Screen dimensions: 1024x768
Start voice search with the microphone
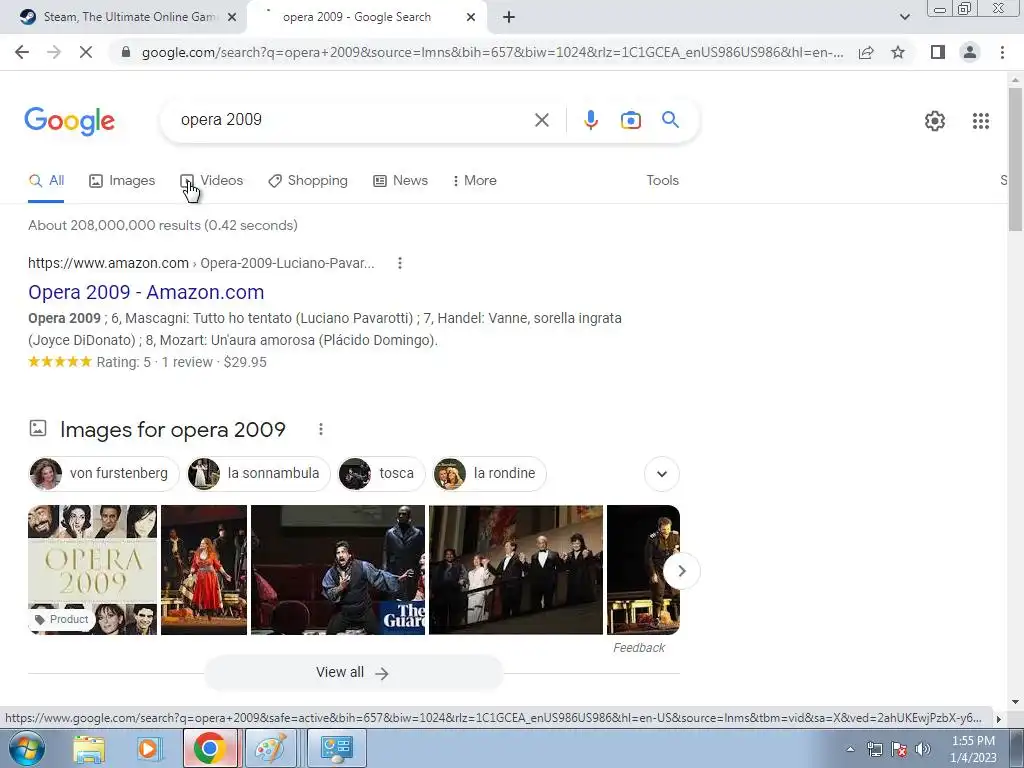[590, 120]
